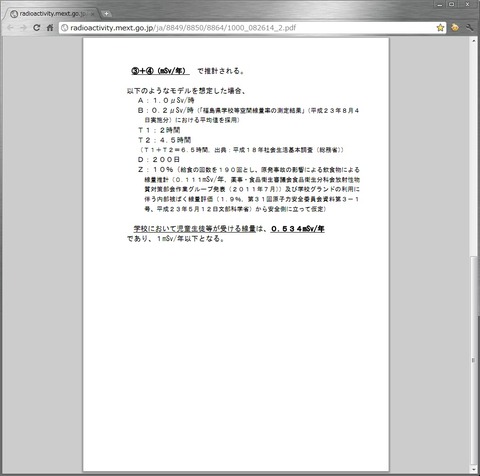Click the browser Back arrow
Viewport: 480px width, 476px height.
(x=10, y=28)
